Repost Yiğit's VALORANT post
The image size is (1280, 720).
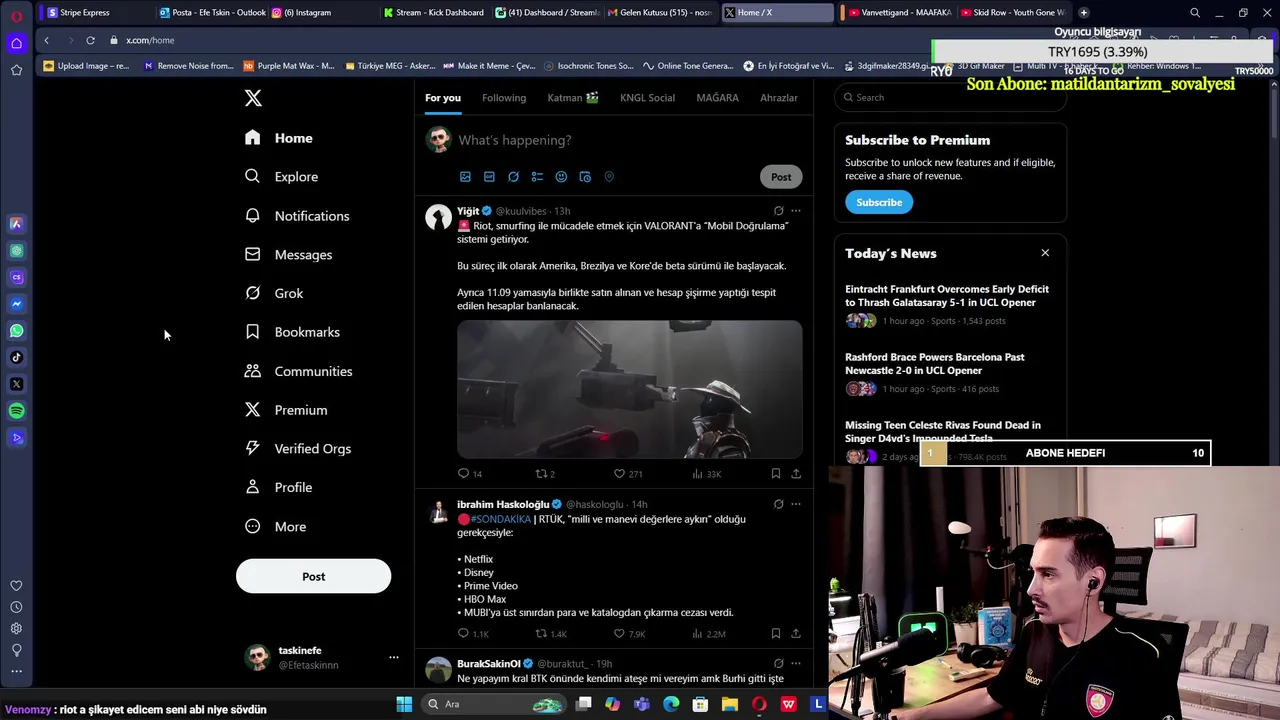[541, 474]
